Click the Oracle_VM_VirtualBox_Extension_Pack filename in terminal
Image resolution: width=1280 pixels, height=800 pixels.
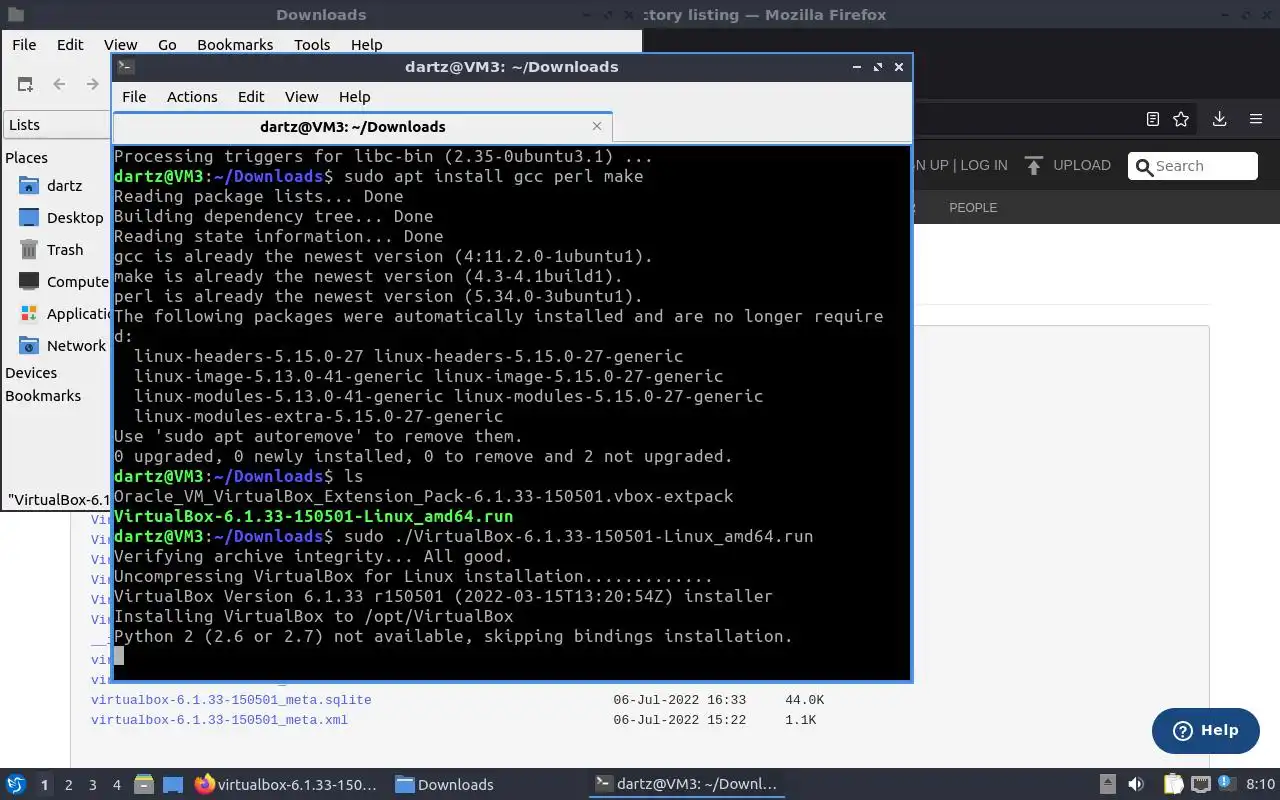(424, 496)
